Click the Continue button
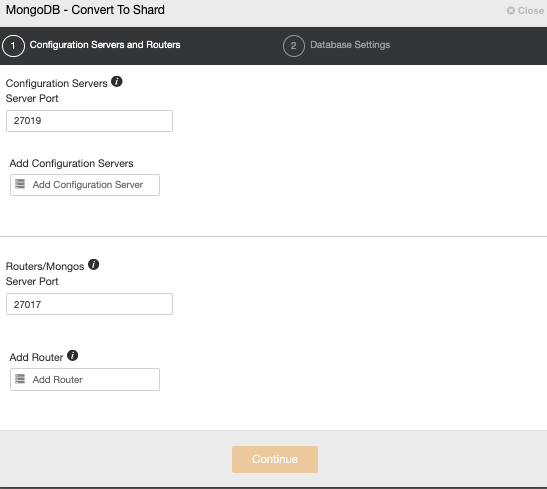547x489 pixels. tap(275, 459)
